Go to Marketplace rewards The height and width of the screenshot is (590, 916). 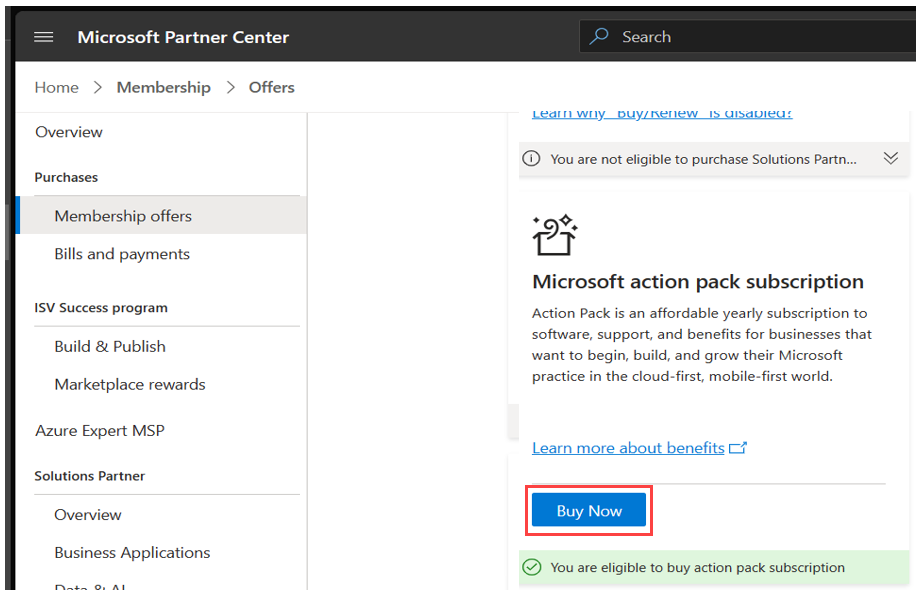(x=130, y=384)
